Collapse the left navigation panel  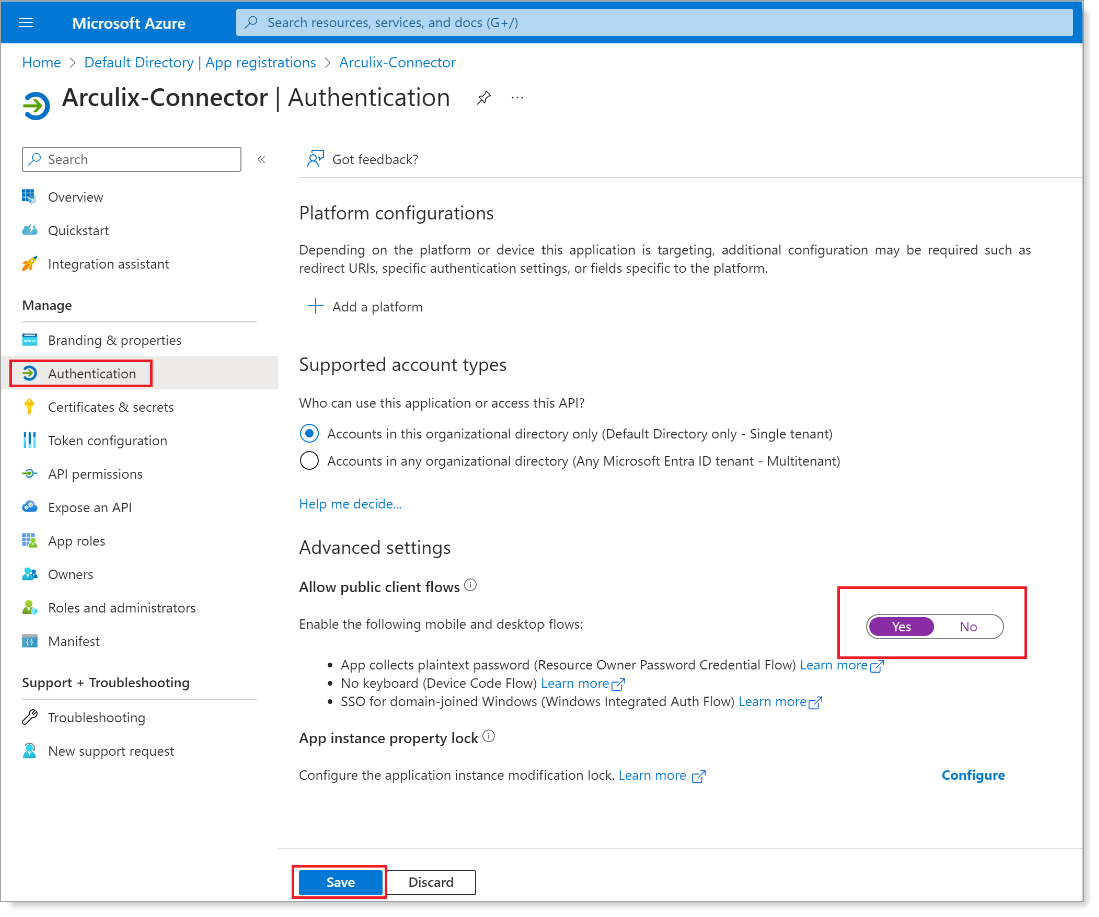coord(261,159)
